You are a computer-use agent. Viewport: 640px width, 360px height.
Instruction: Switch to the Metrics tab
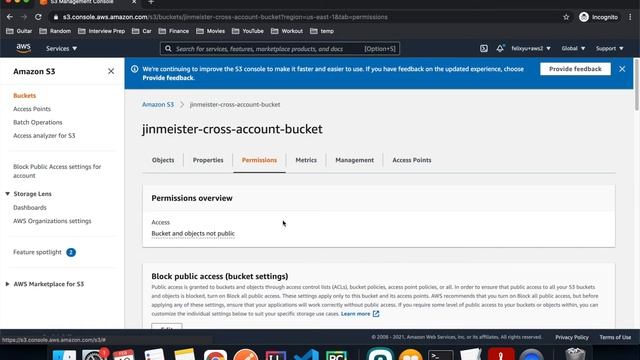[306, 160]
